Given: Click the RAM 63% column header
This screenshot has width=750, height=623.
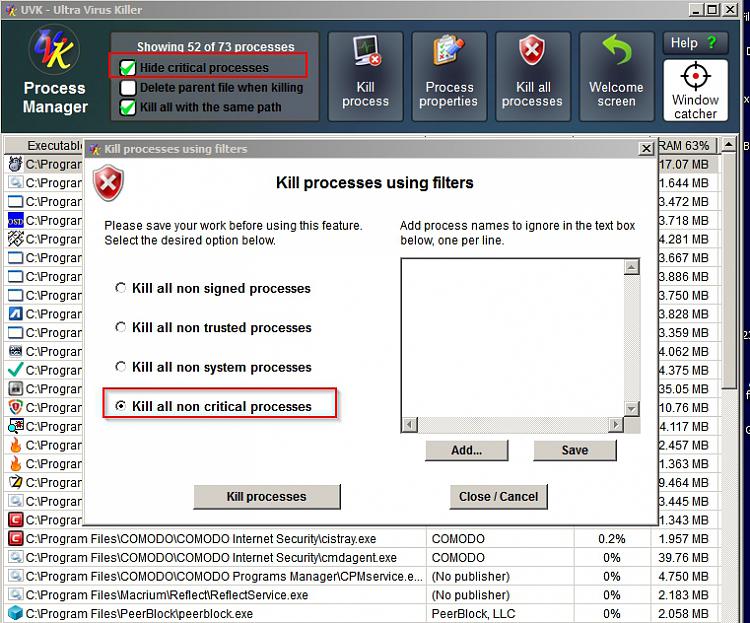Looking at the screenshot, I should pos(687,145).
